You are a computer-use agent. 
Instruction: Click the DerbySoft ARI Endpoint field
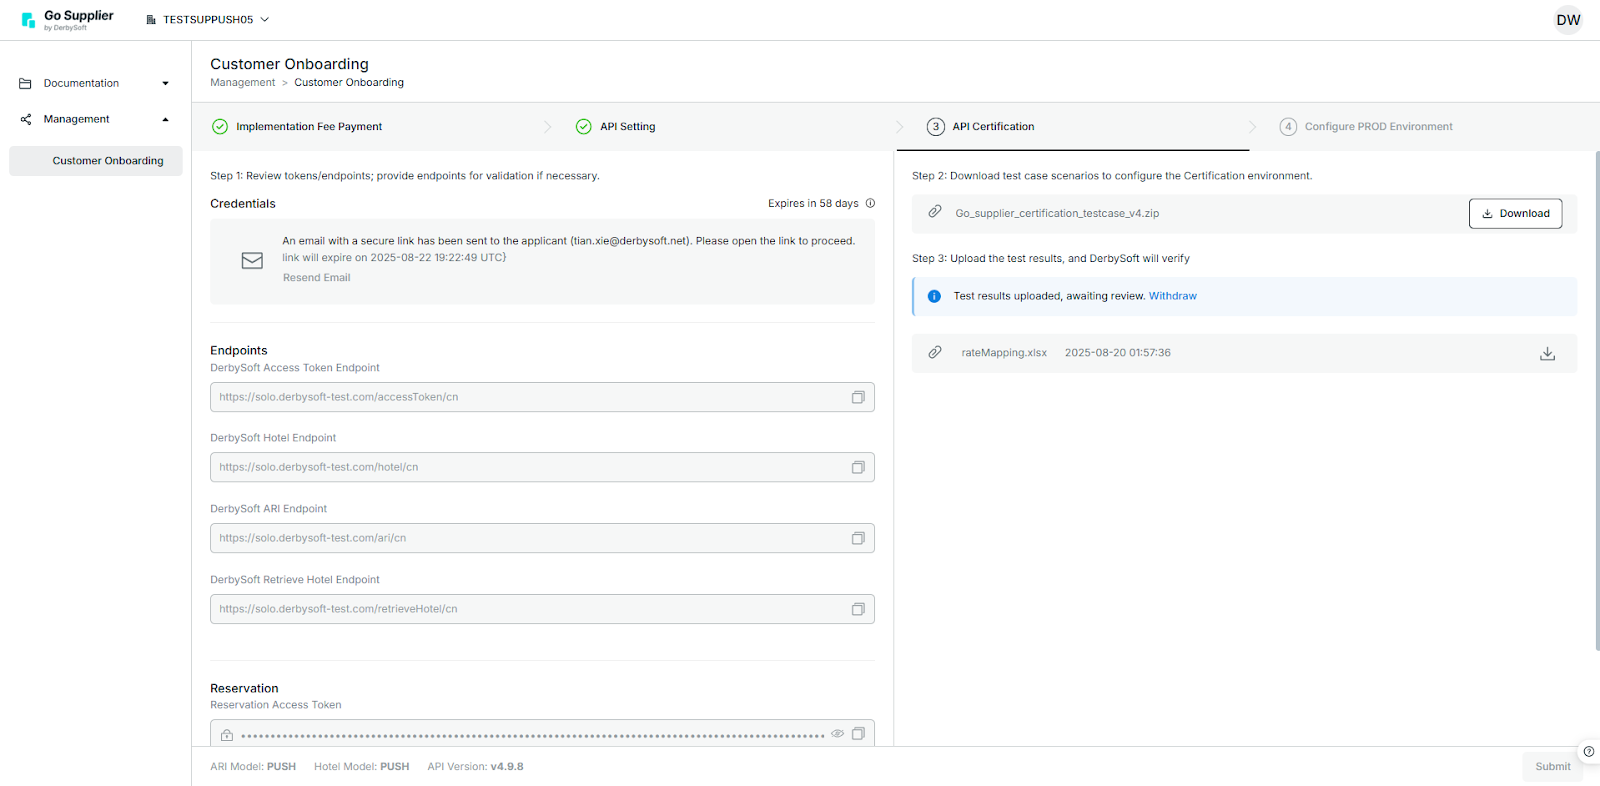pos(542,538)
